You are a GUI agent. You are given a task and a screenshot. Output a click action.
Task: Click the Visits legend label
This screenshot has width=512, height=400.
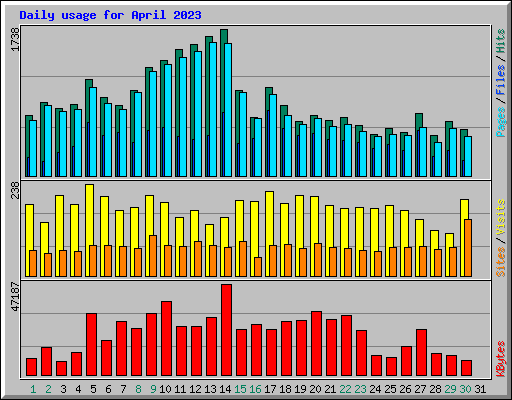[x=501, y=217]
